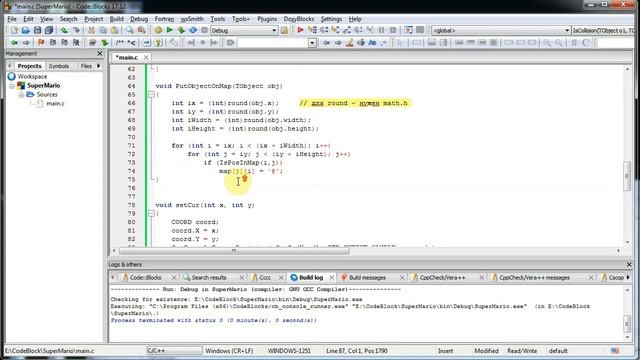Click the Open file folder icon
This screenshot has width=640, height=360.
pos(26,30)
